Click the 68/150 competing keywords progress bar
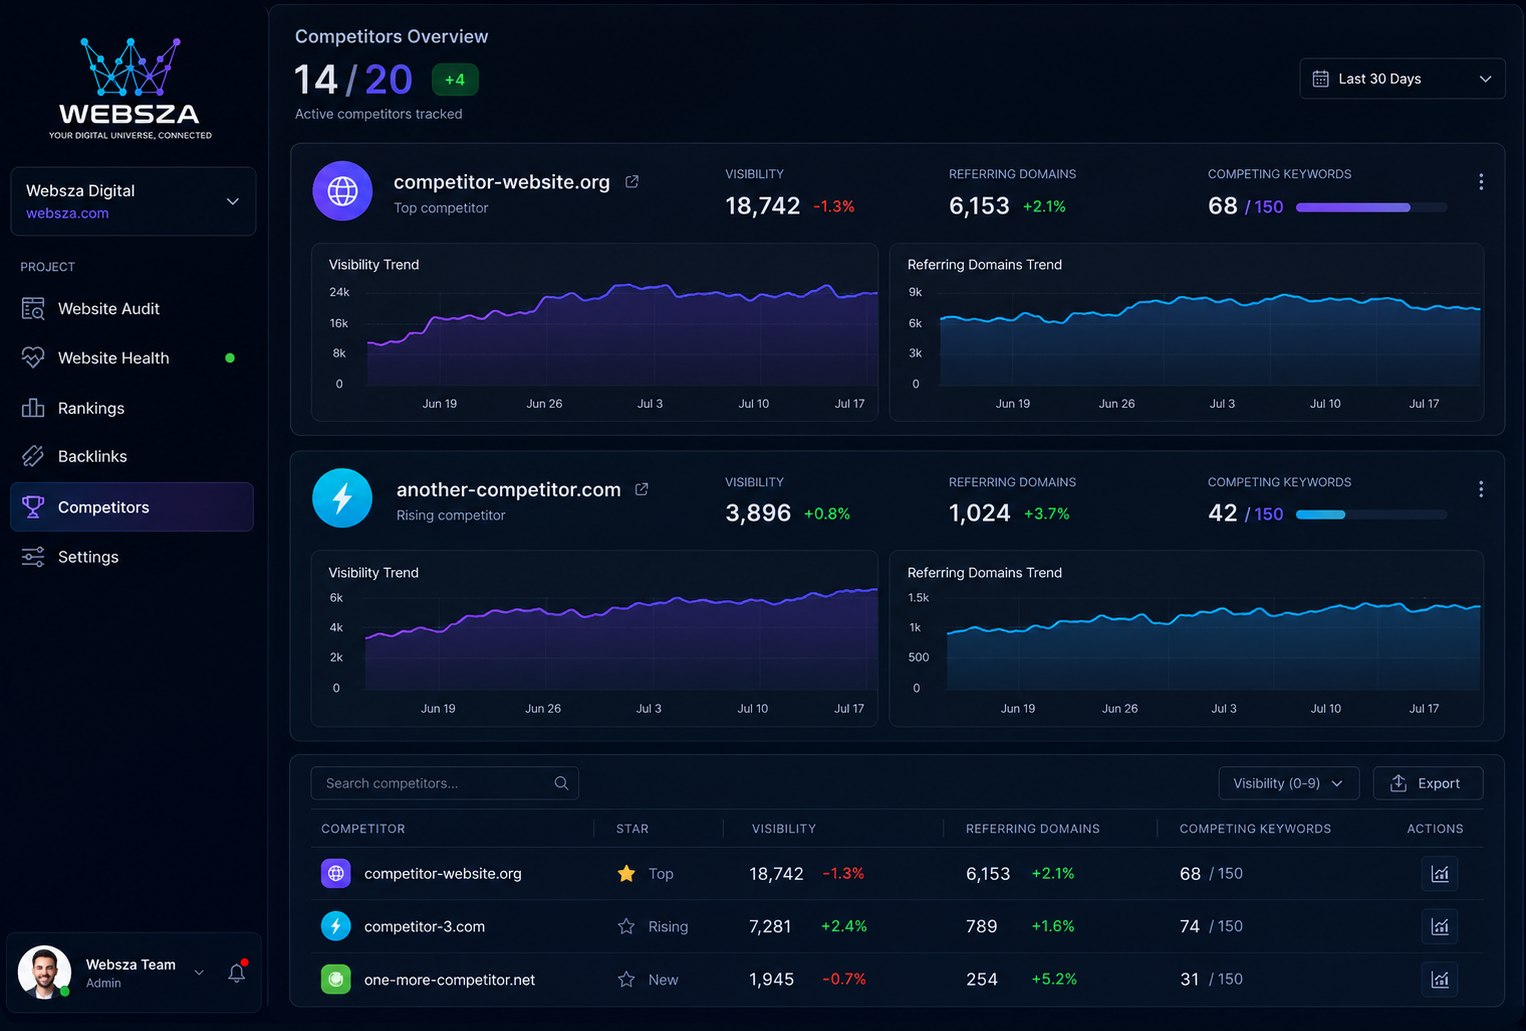The width and height of the screenshot is (1526, 1031). tap(1371, 207)
